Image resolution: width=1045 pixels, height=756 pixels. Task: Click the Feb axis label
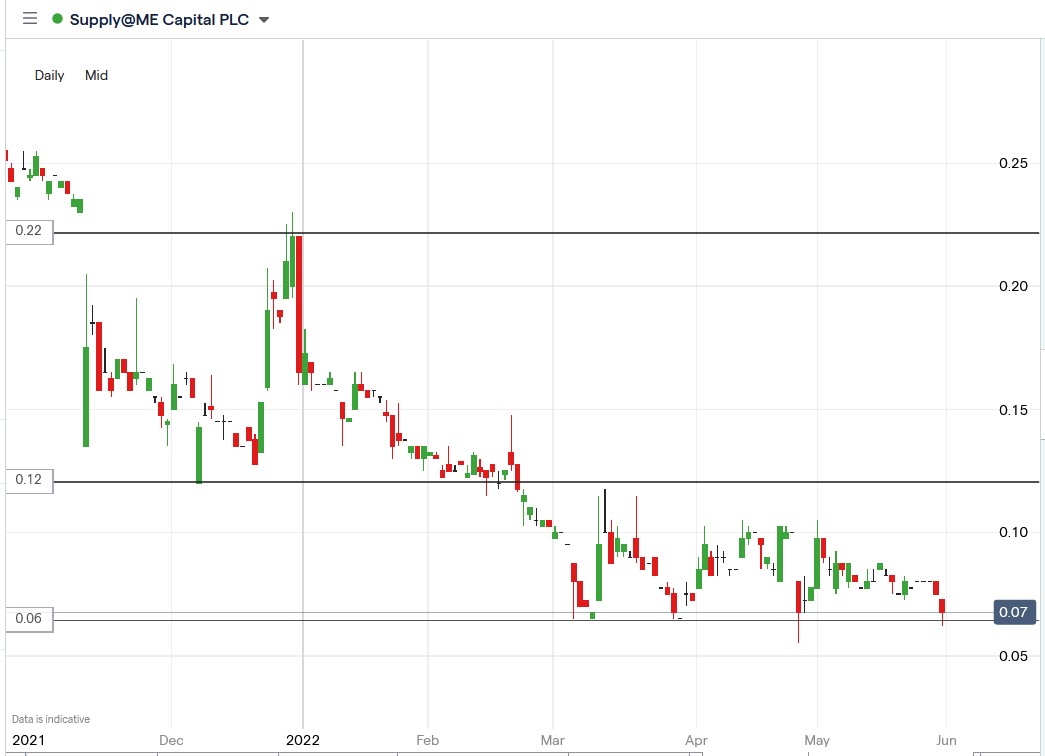click(427, 740)
